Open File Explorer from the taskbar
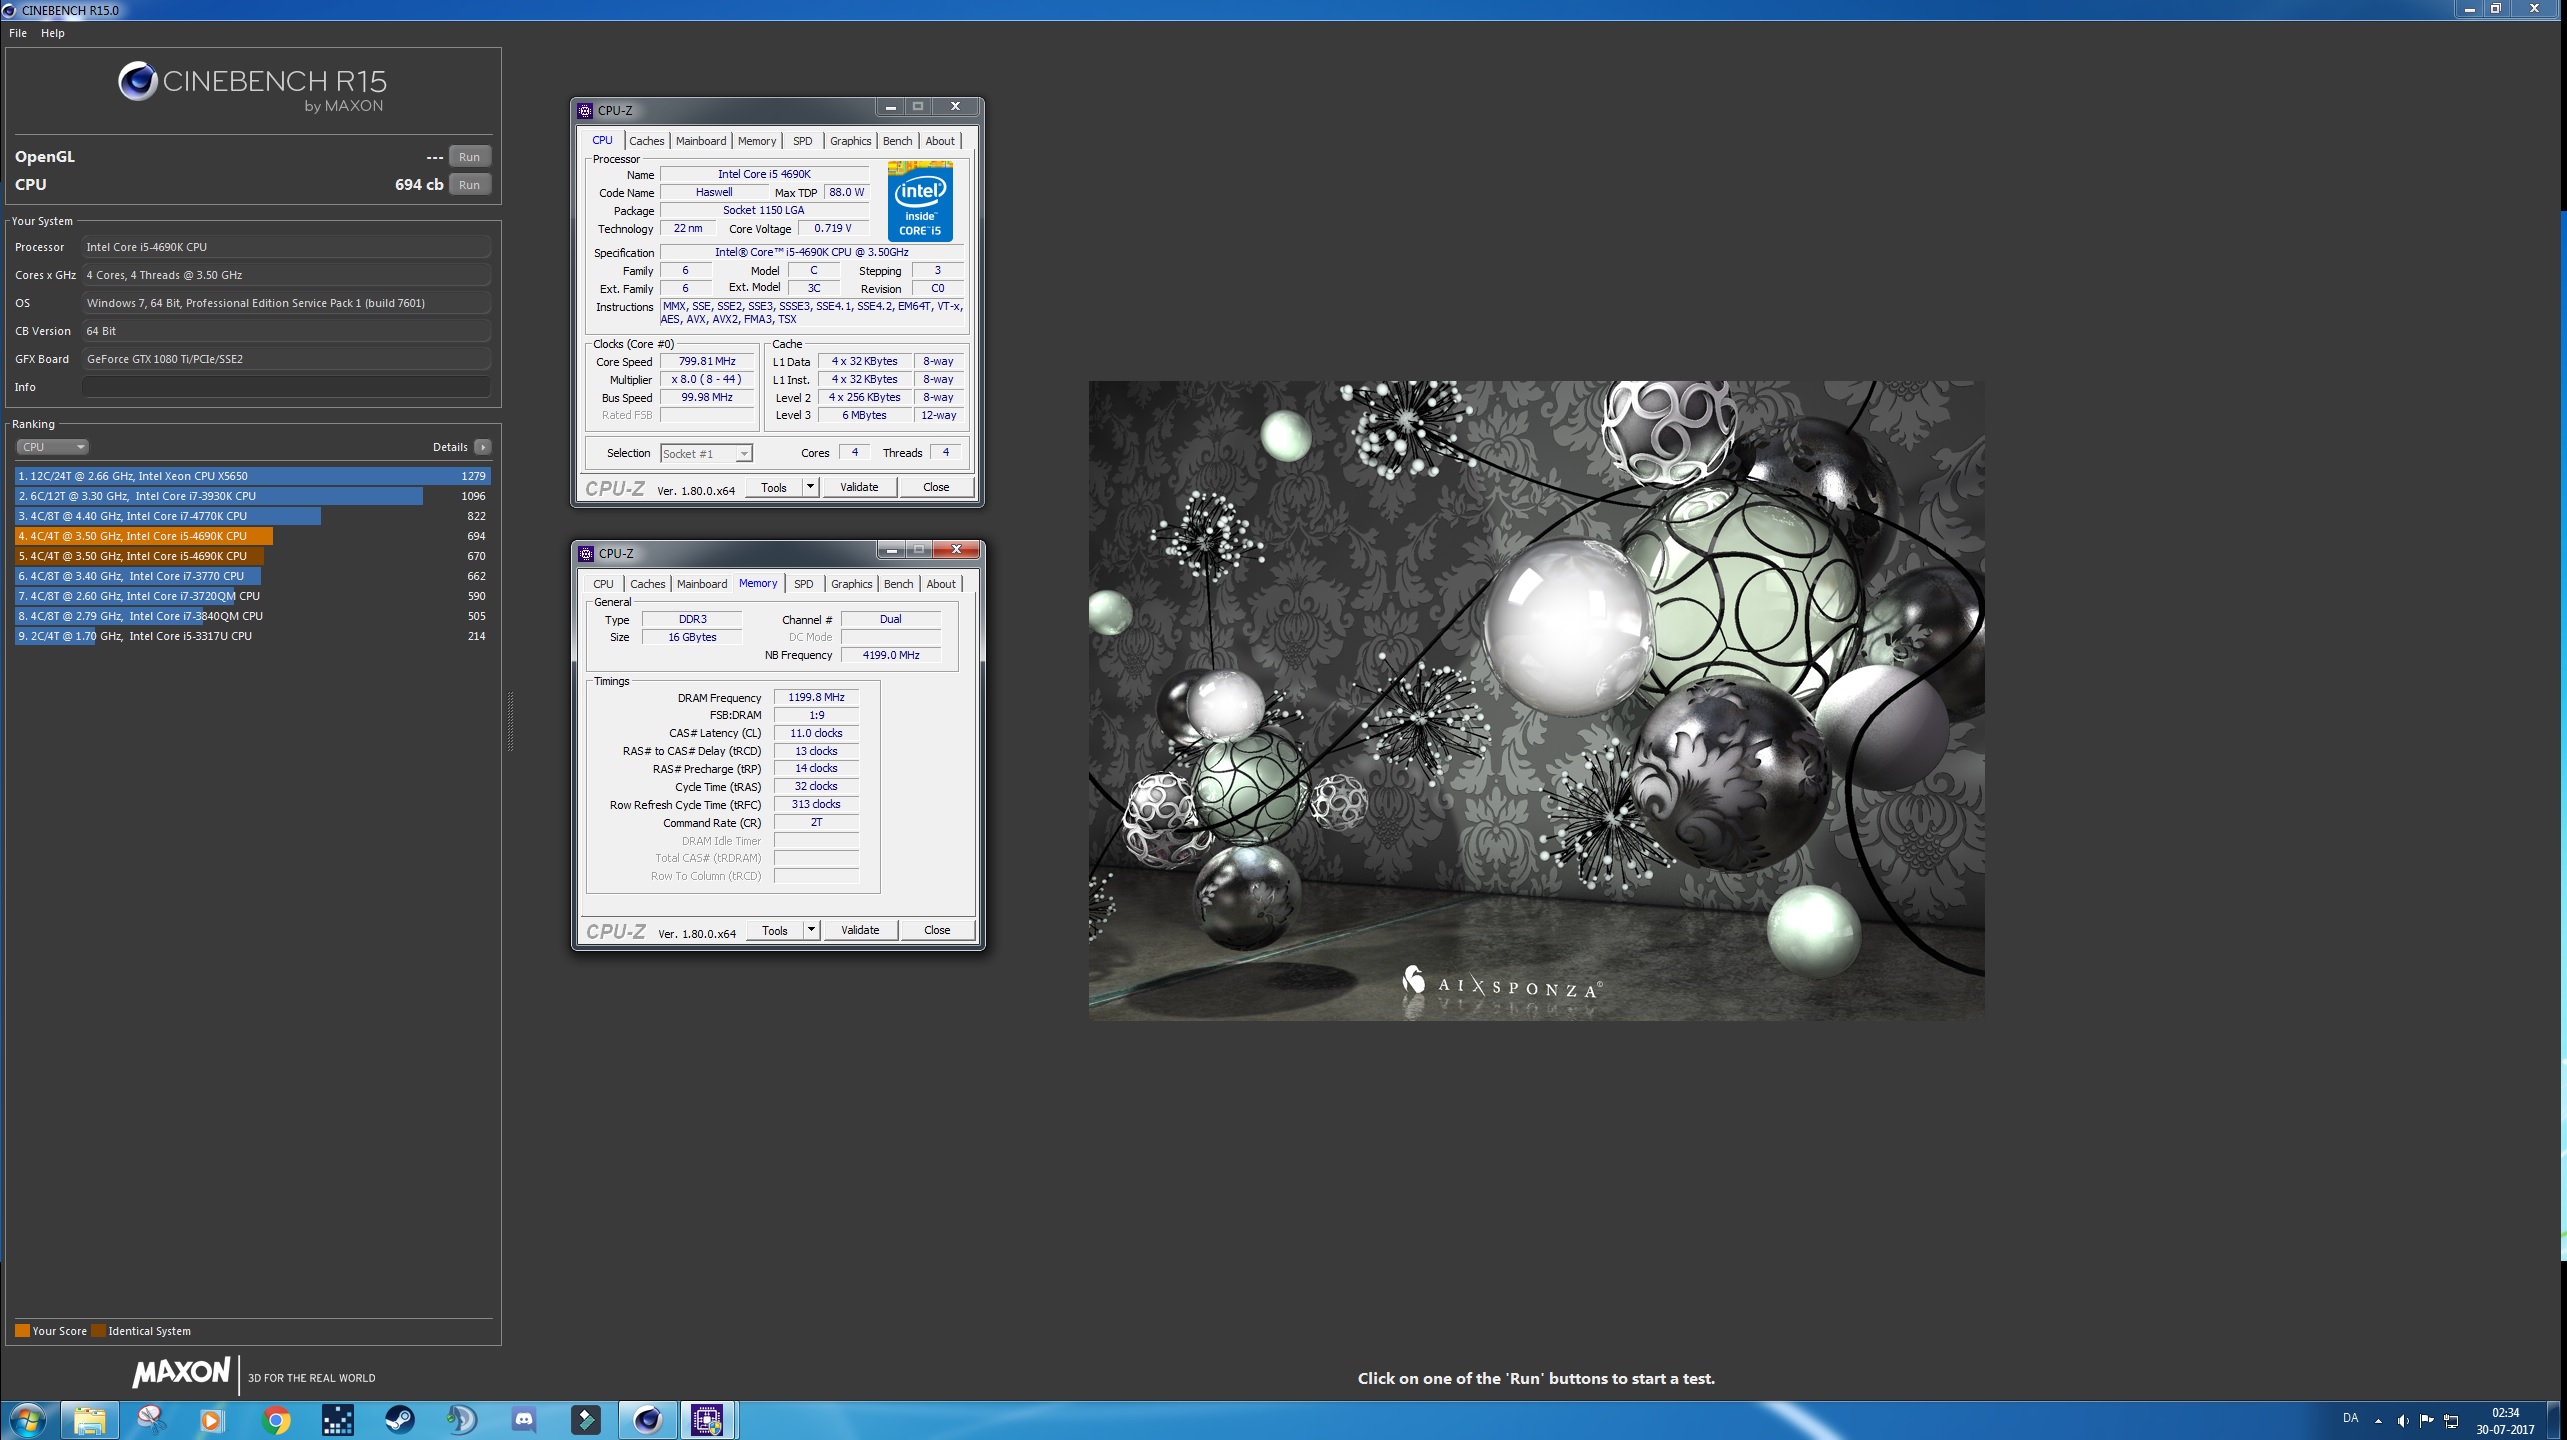The image size is (2567, 1440). 90,1420
